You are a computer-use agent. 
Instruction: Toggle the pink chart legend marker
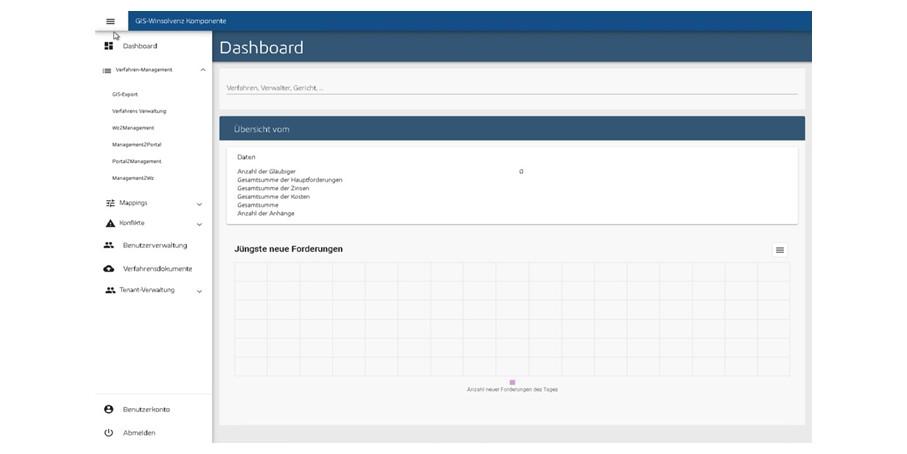(512, 382)
